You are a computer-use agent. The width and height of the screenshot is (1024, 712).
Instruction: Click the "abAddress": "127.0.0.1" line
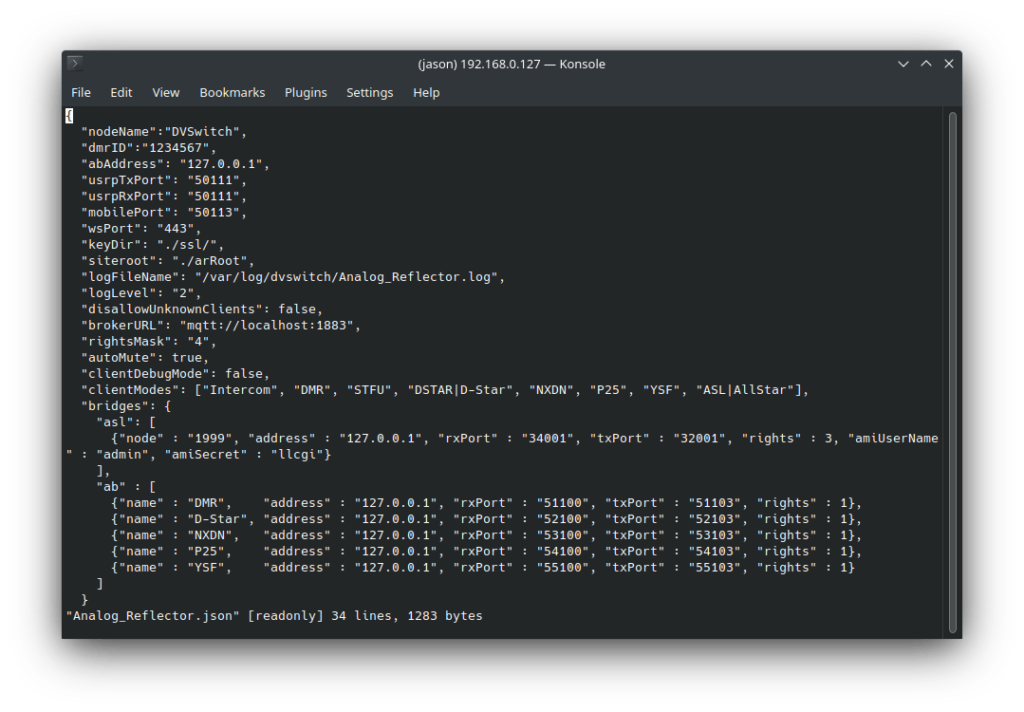[x=175, y=164]
